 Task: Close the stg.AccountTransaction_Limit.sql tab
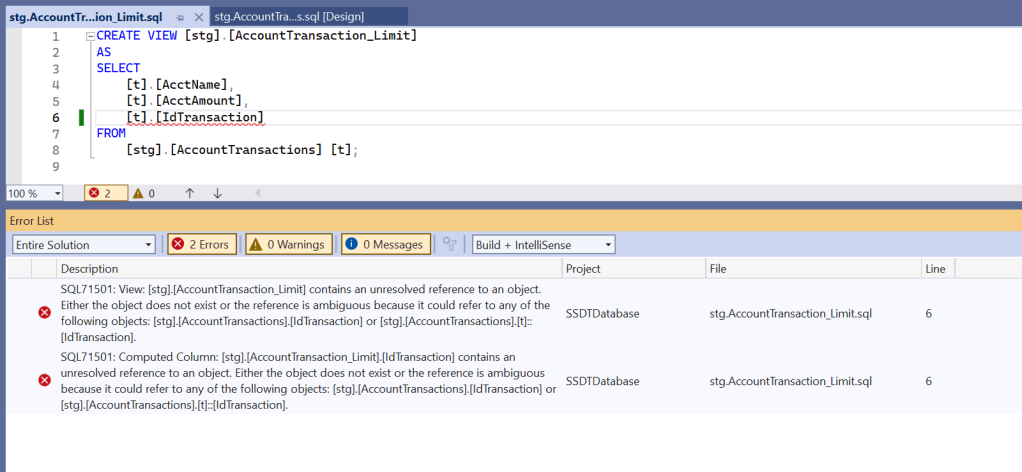(197, 17)
